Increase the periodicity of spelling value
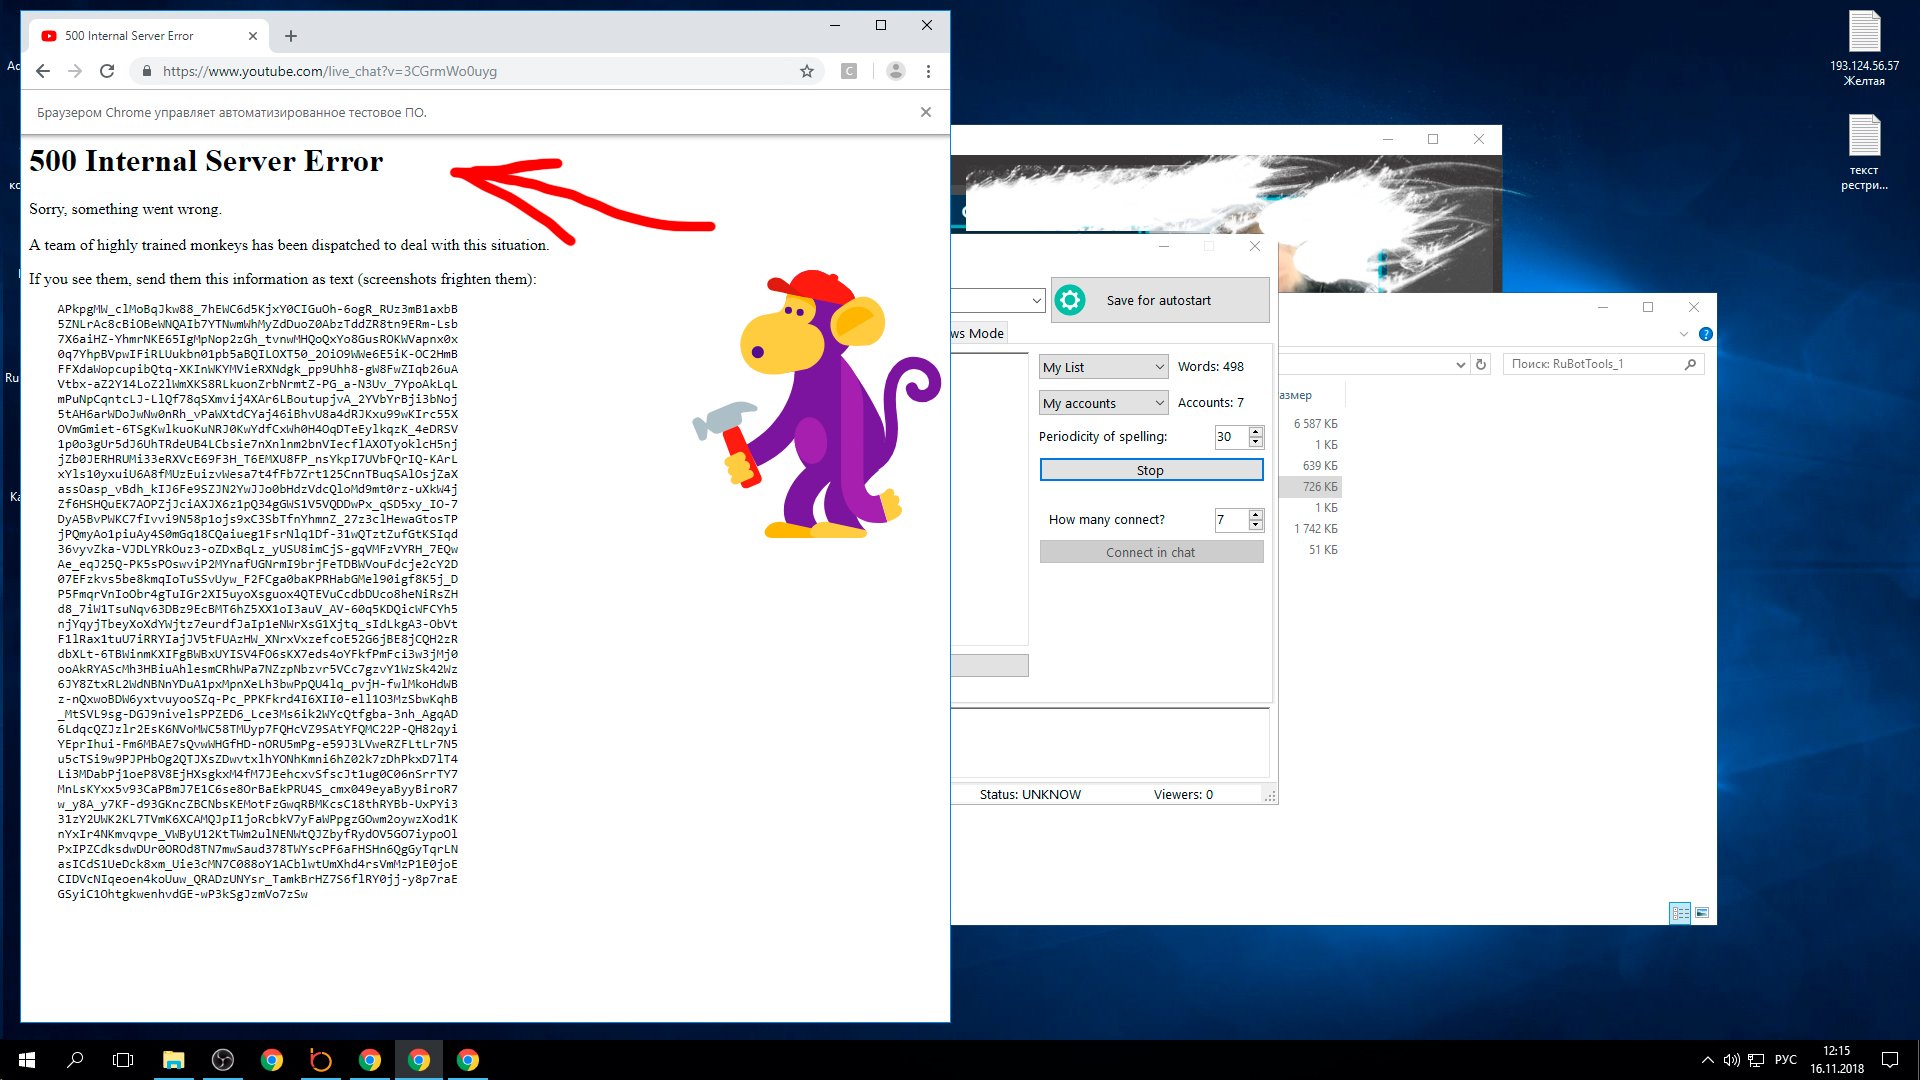1920x1080 pixels. [1256, 431]
